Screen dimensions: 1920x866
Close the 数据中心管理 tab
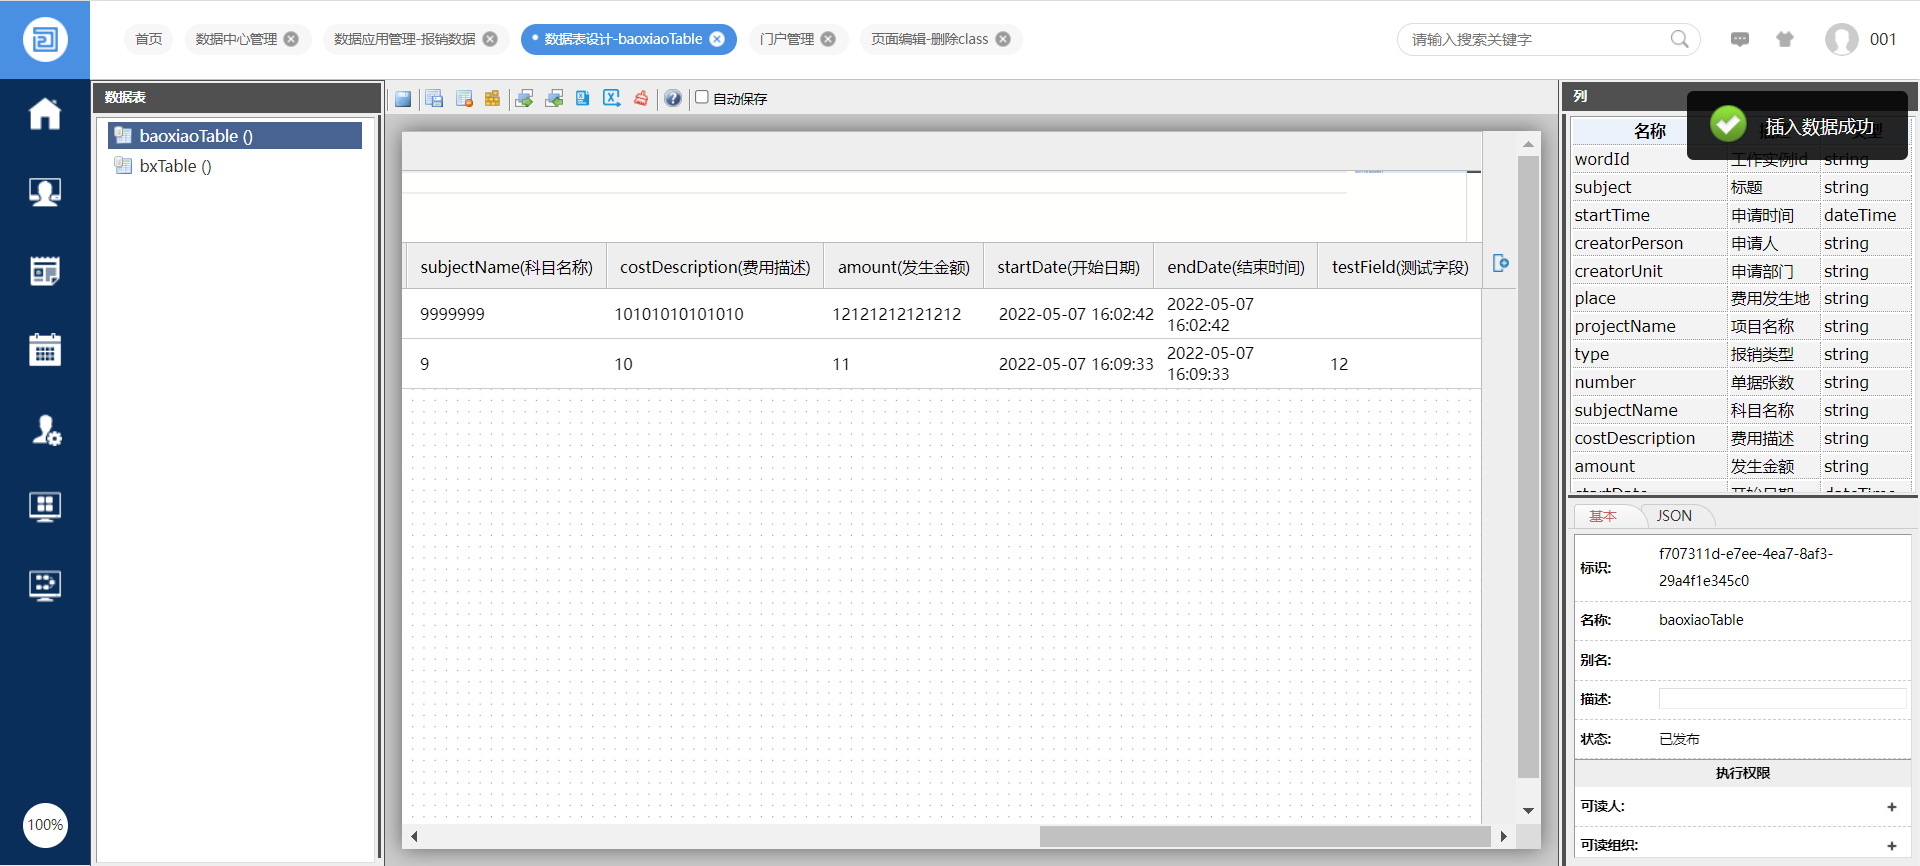291,39
